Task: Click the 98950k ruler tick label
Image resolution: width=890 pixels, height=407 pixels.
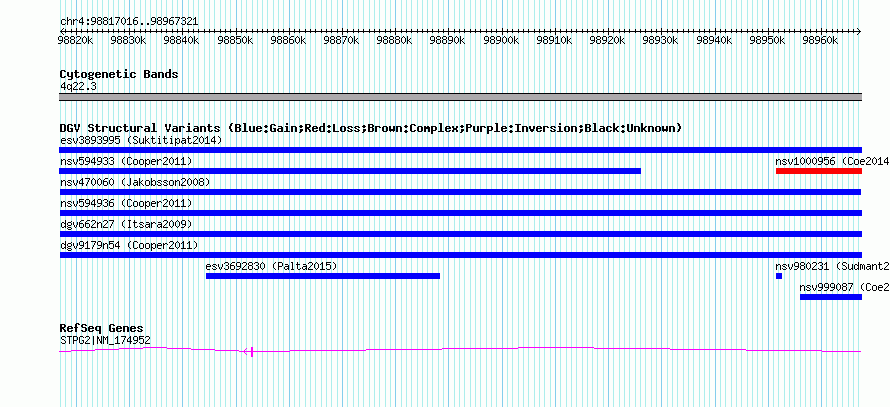Action: 767,40
